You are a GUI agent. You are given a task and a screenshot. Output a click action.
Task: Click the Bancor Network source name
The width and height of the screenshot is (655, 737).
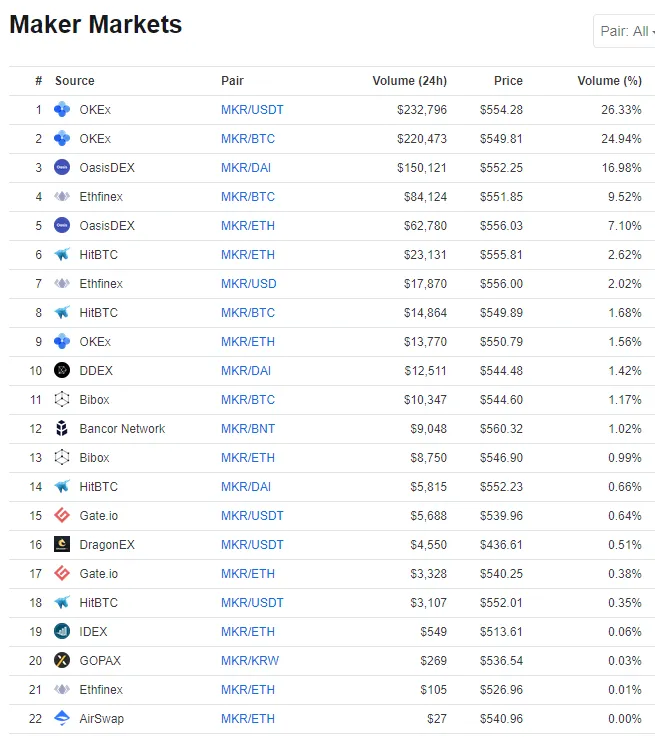tap(122, 429)
